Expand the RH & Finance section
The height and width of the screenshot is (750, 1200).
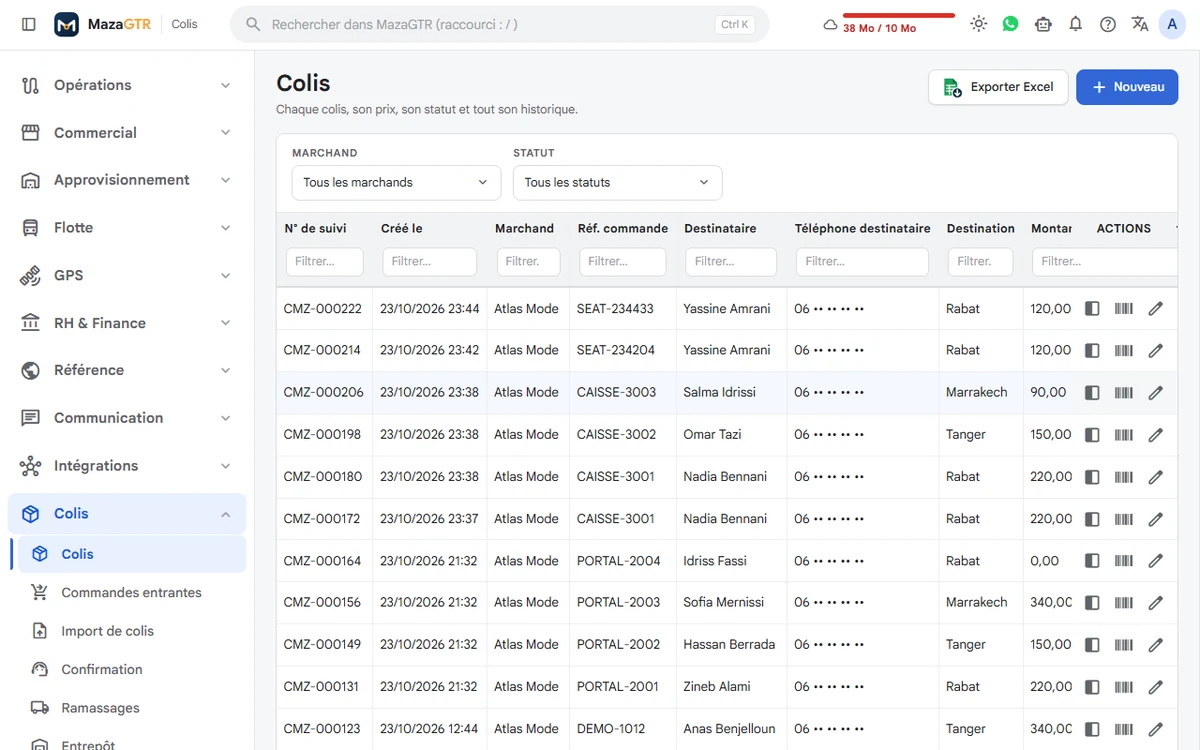point(127,323)
